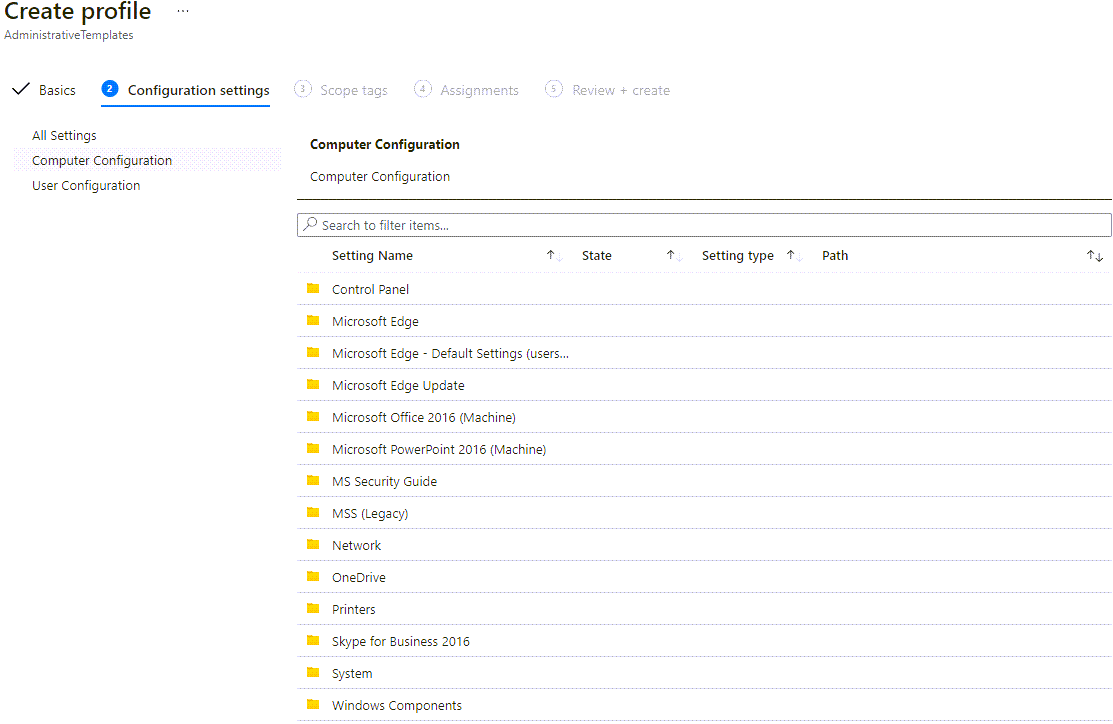
Task: Open Network row
Action: [x=704, y=544]
